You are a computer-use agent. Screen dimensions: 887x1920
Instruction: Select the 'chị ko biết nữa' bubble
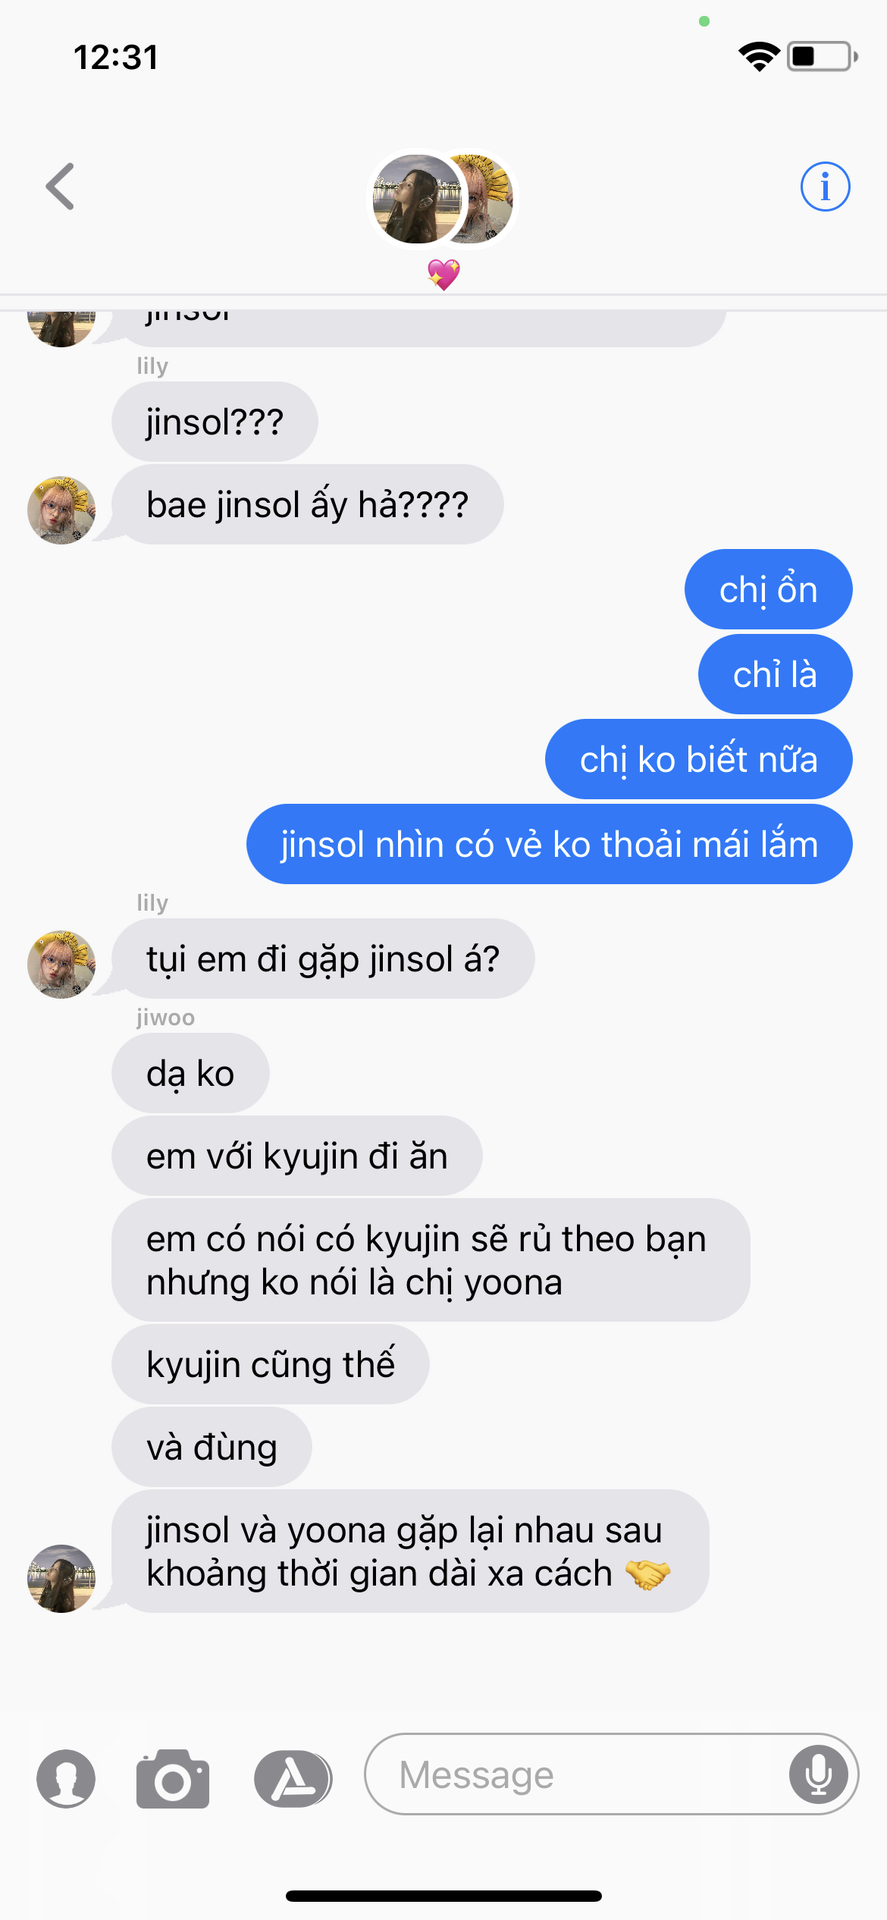click(699, 759)
